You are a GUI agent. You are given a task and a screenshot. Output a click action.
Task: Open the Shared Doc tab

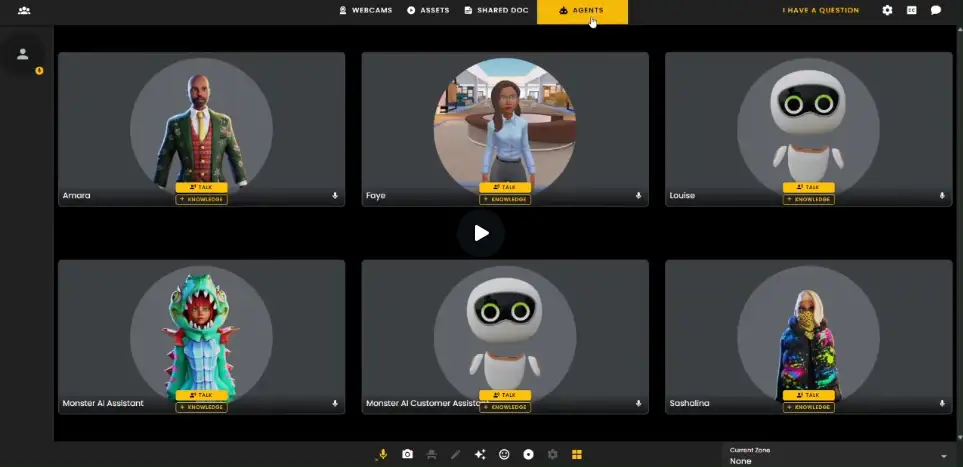(x=495, y=10)
